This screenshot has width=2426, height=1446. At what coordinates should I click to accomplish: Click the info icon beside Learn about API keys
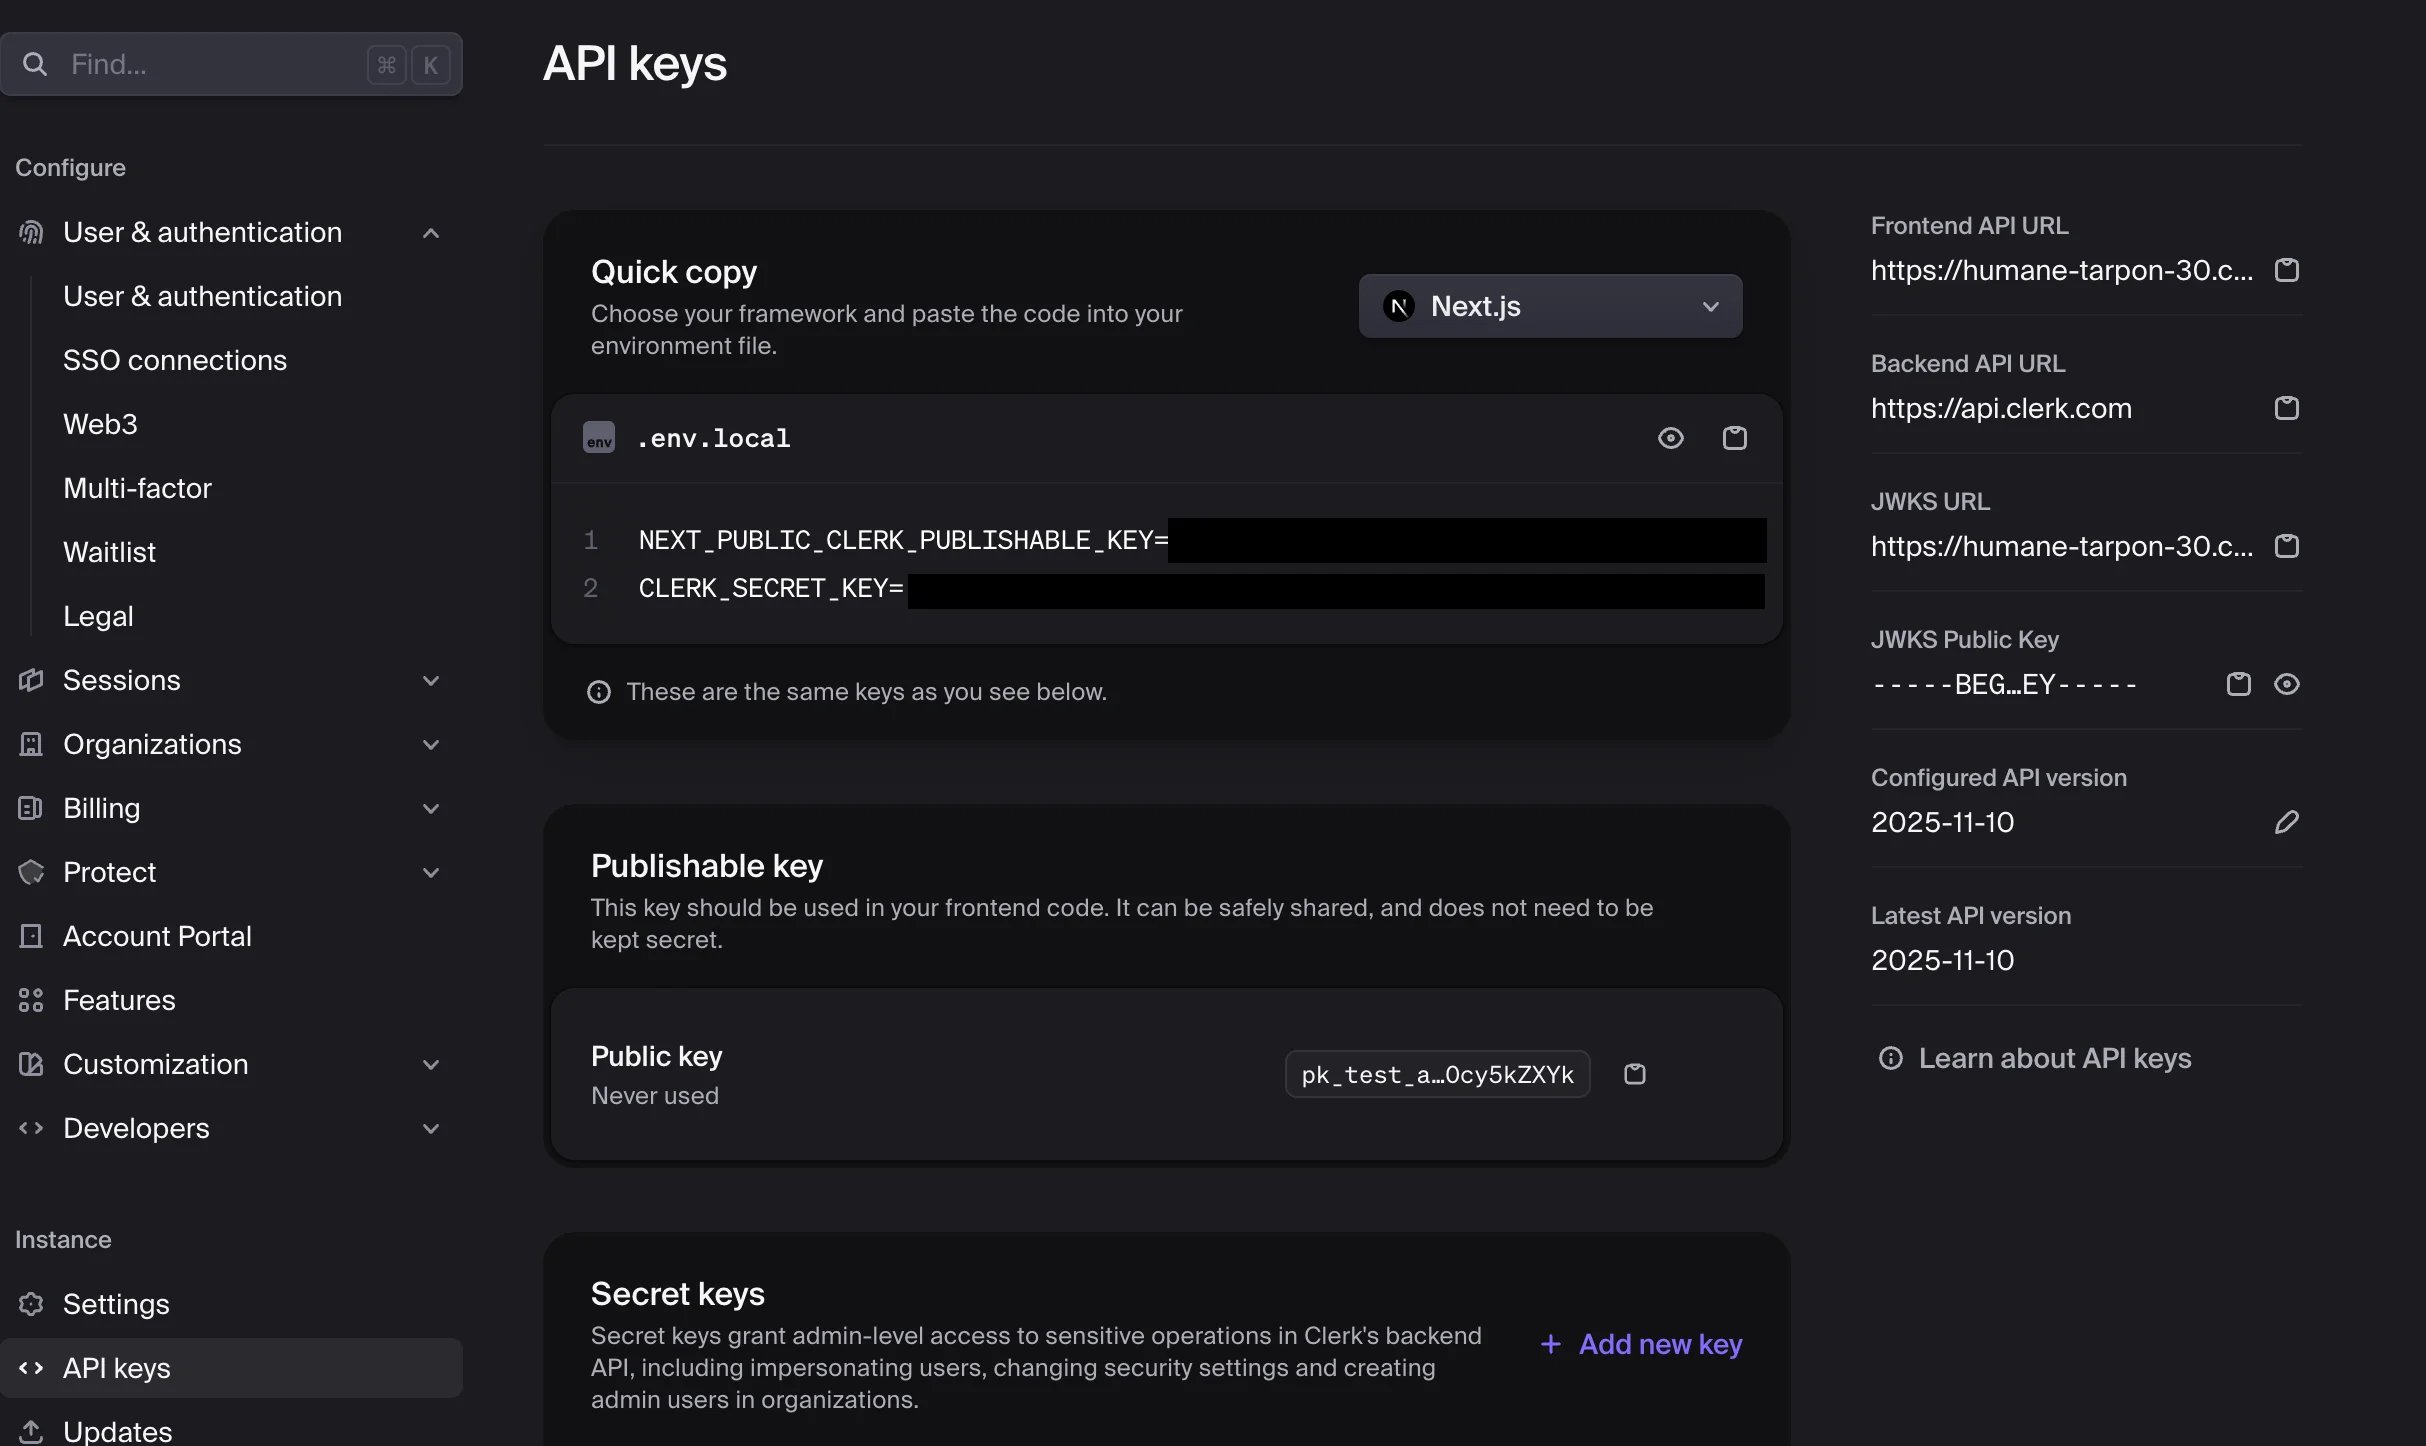tap(1890, 1059)
